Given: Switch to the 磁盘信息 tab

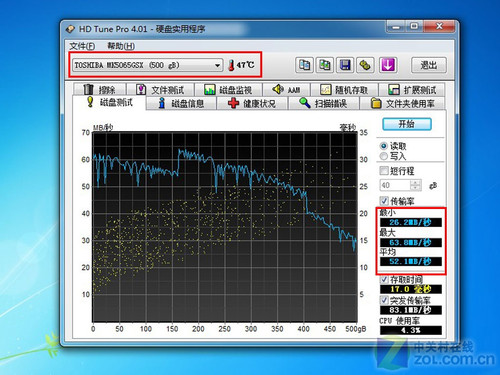Looking at the screenshot, I should coord(182,103).
